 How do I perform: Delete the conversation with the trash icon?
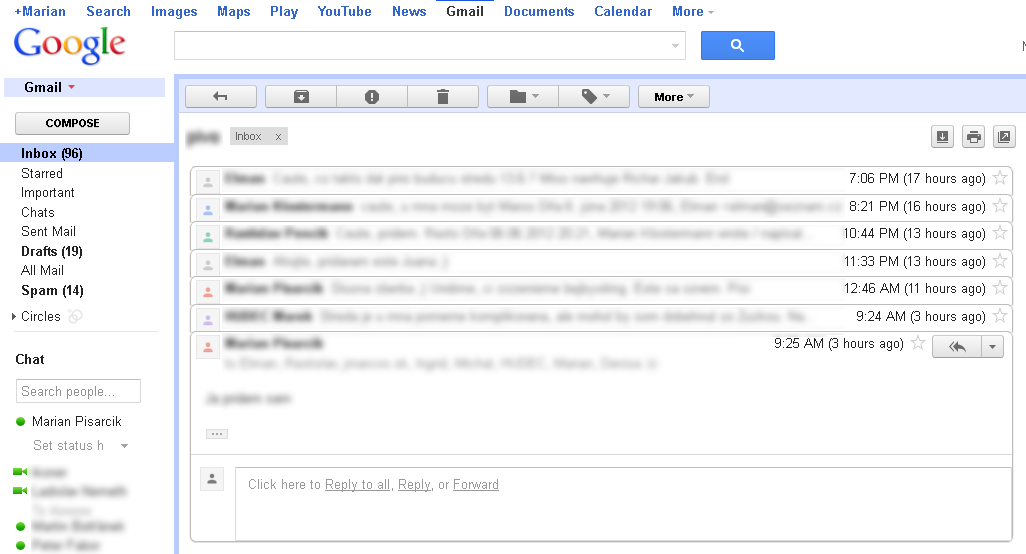443,97
